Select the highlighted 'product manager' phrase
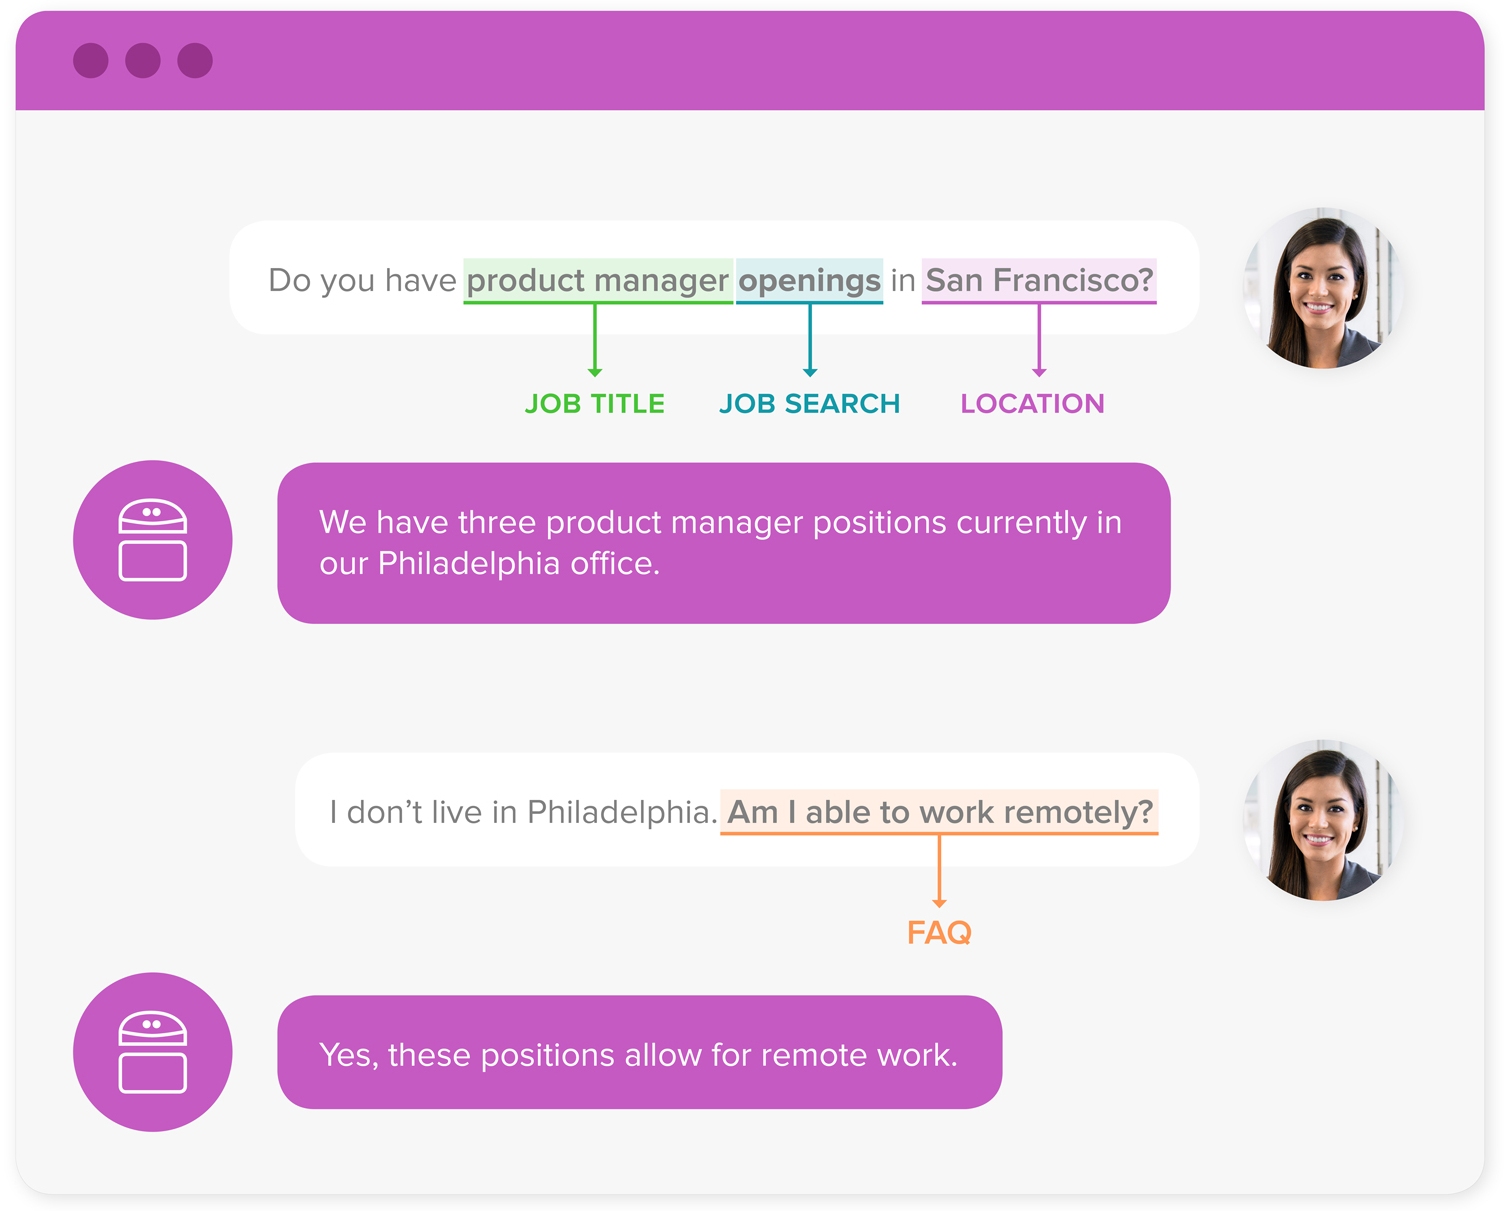This screenshot has width=1508, height=1211. pos(597,280)
